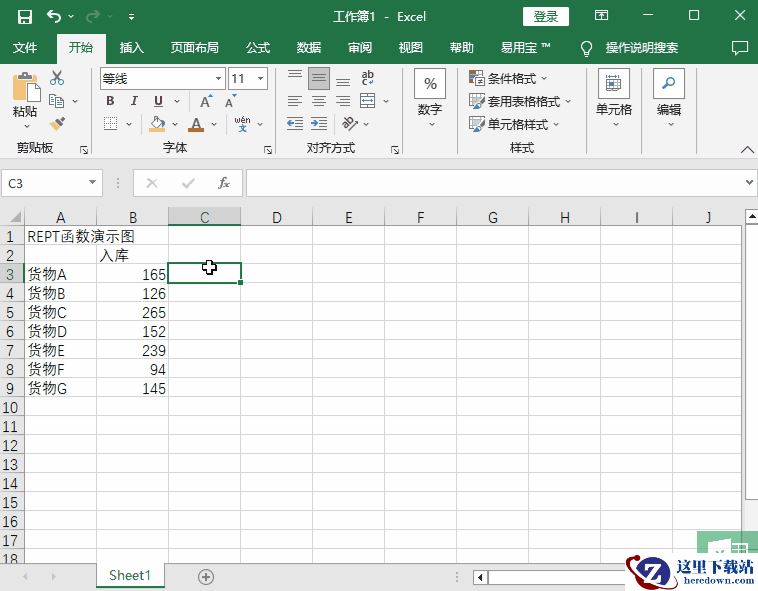Open the 公式 ribbon tab
Viewport: 758px width, 591px height.
click(258, 48)
